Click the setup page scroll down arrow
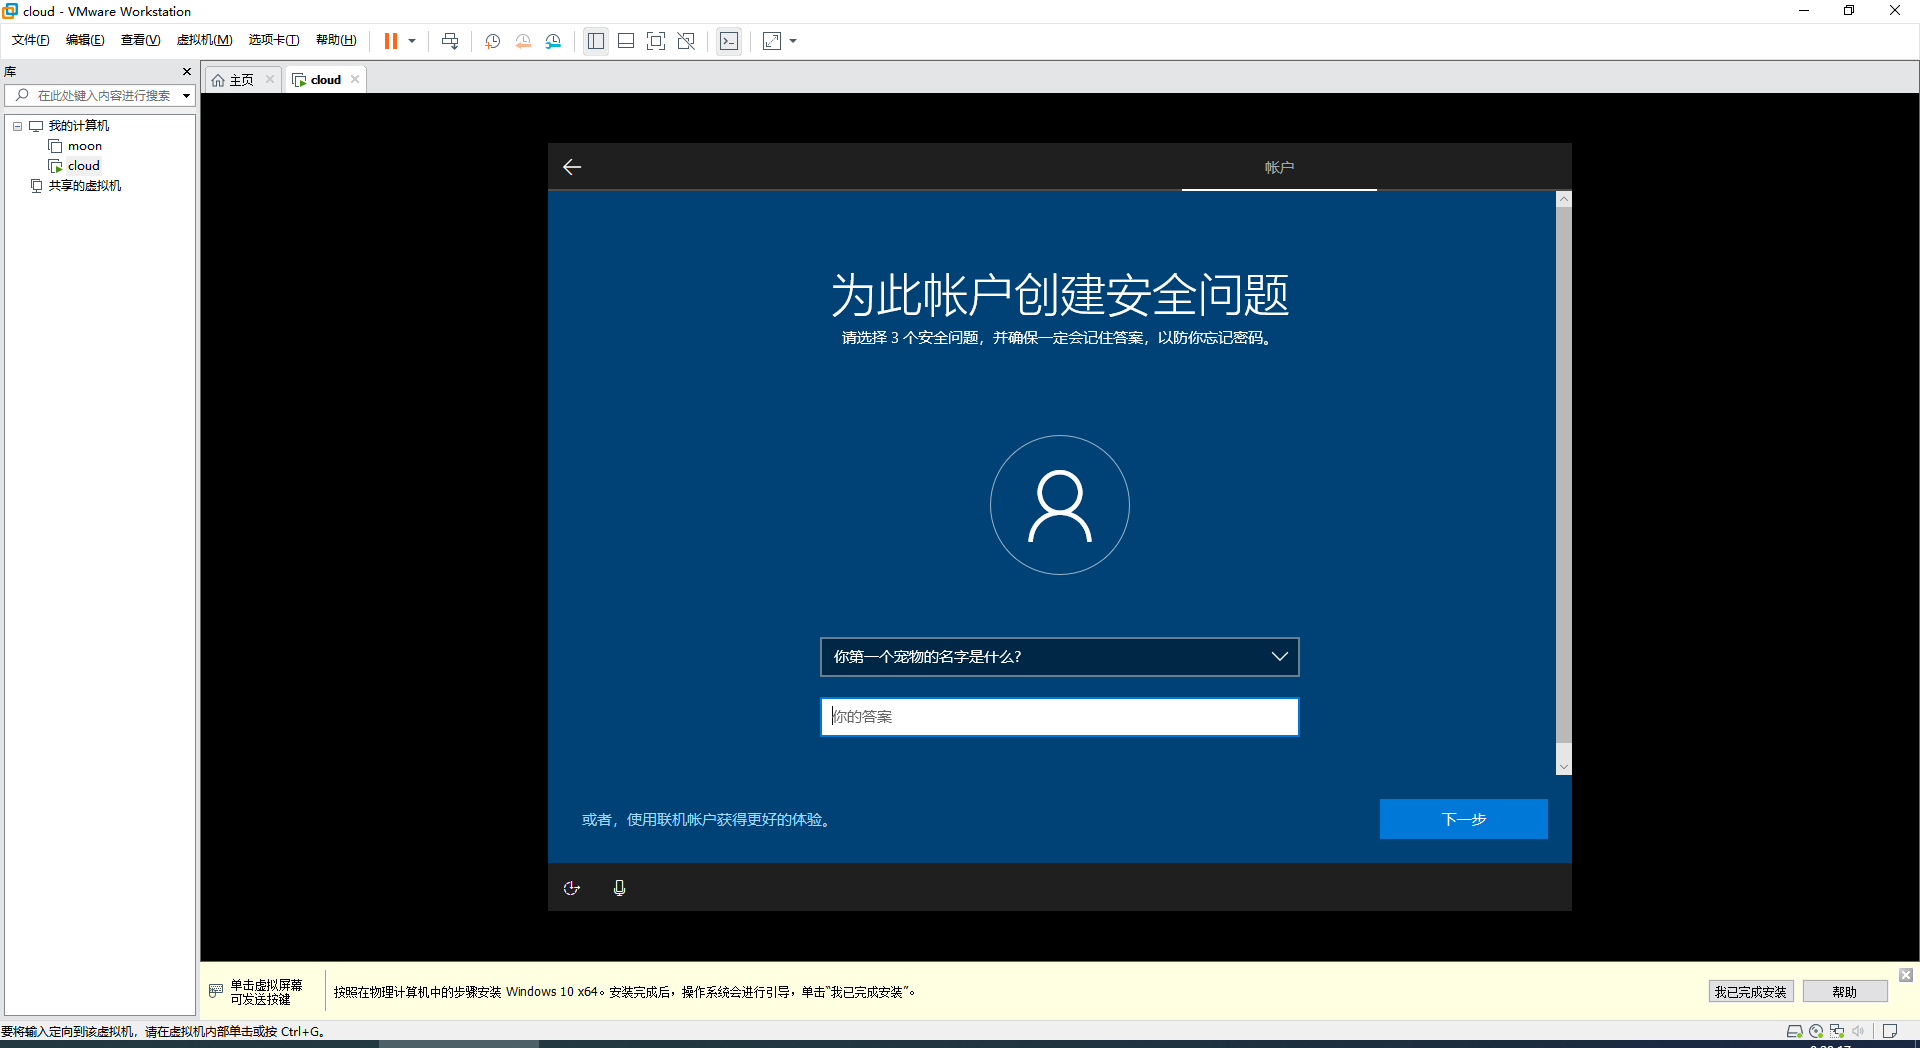Image resolution: width=1920 pixels, height=1048 pixels. click(x=1564, y=768)
